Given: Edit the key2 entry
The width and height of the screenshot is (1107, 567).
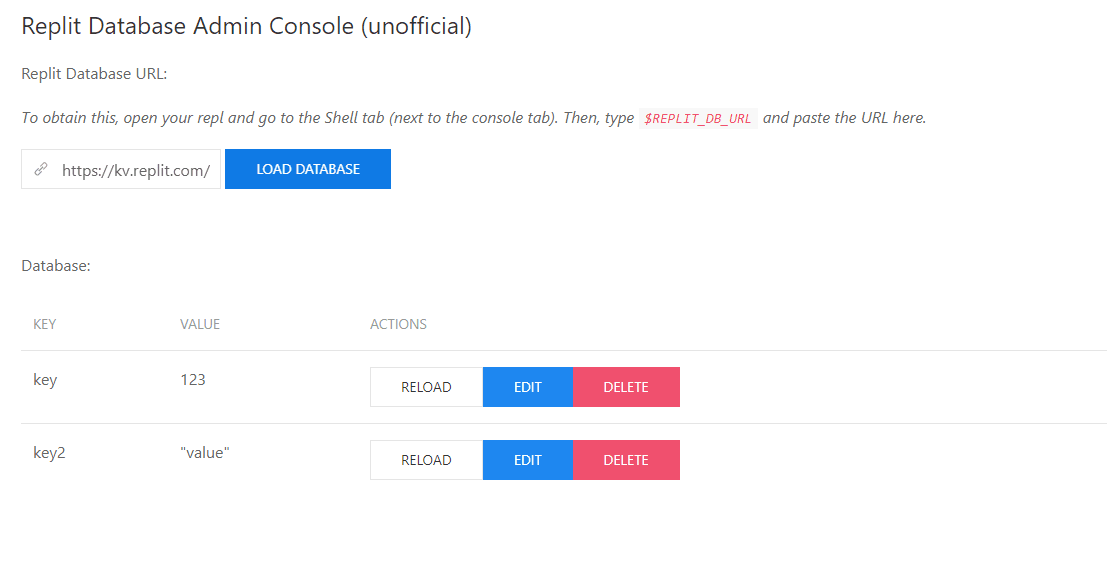Looking at the screenshot, I should point(527,460).
